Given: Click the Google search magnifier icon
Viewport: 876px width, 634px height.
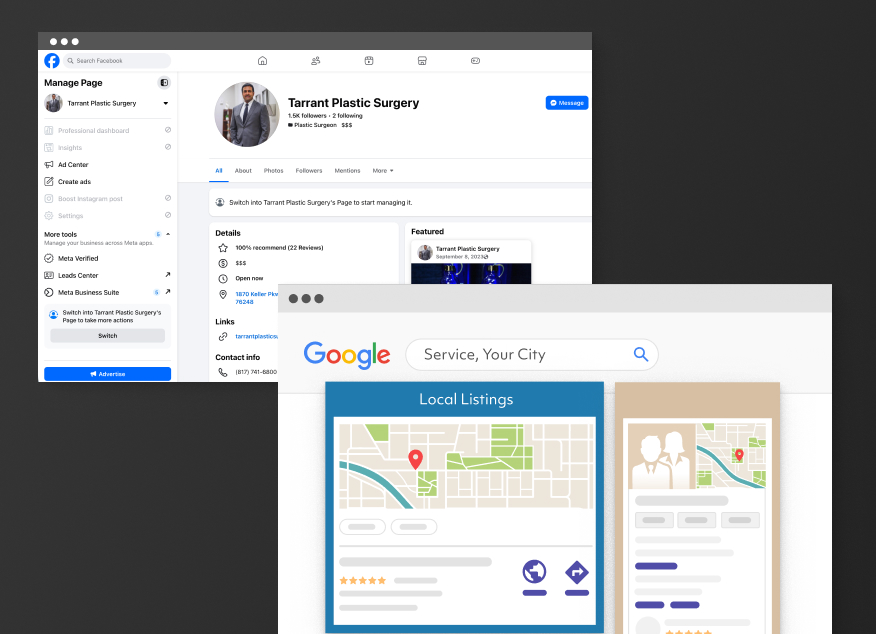Looking at the screenshot, I should point(641,354).
